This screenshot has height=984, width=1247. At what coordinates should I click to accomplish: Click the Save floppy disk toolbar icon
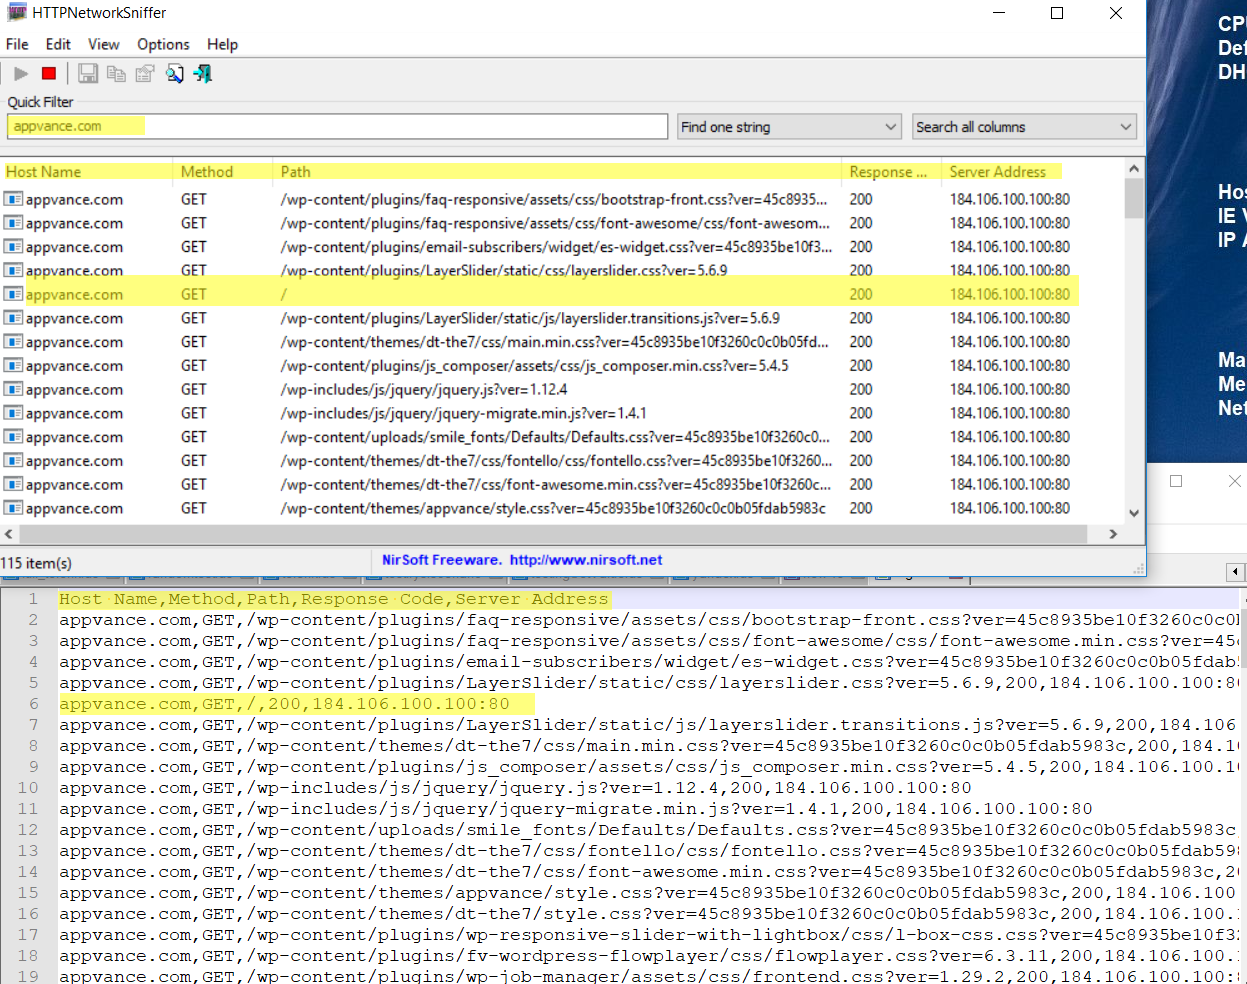tap(88, 73)
